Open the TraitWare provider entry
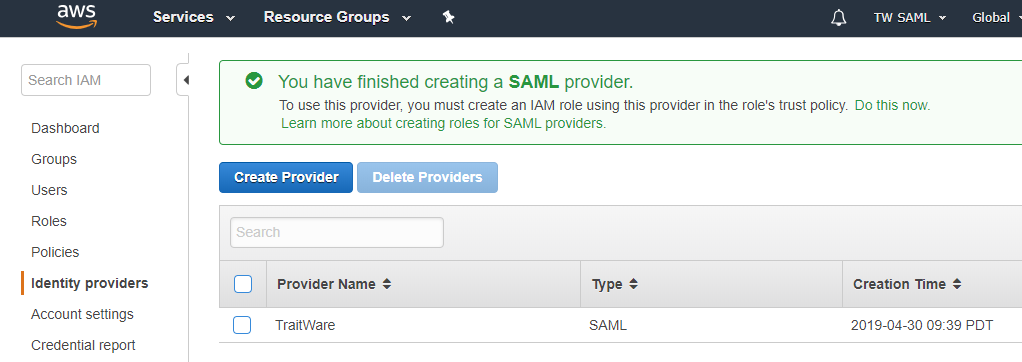The image size is (1022, 362). 305,325
